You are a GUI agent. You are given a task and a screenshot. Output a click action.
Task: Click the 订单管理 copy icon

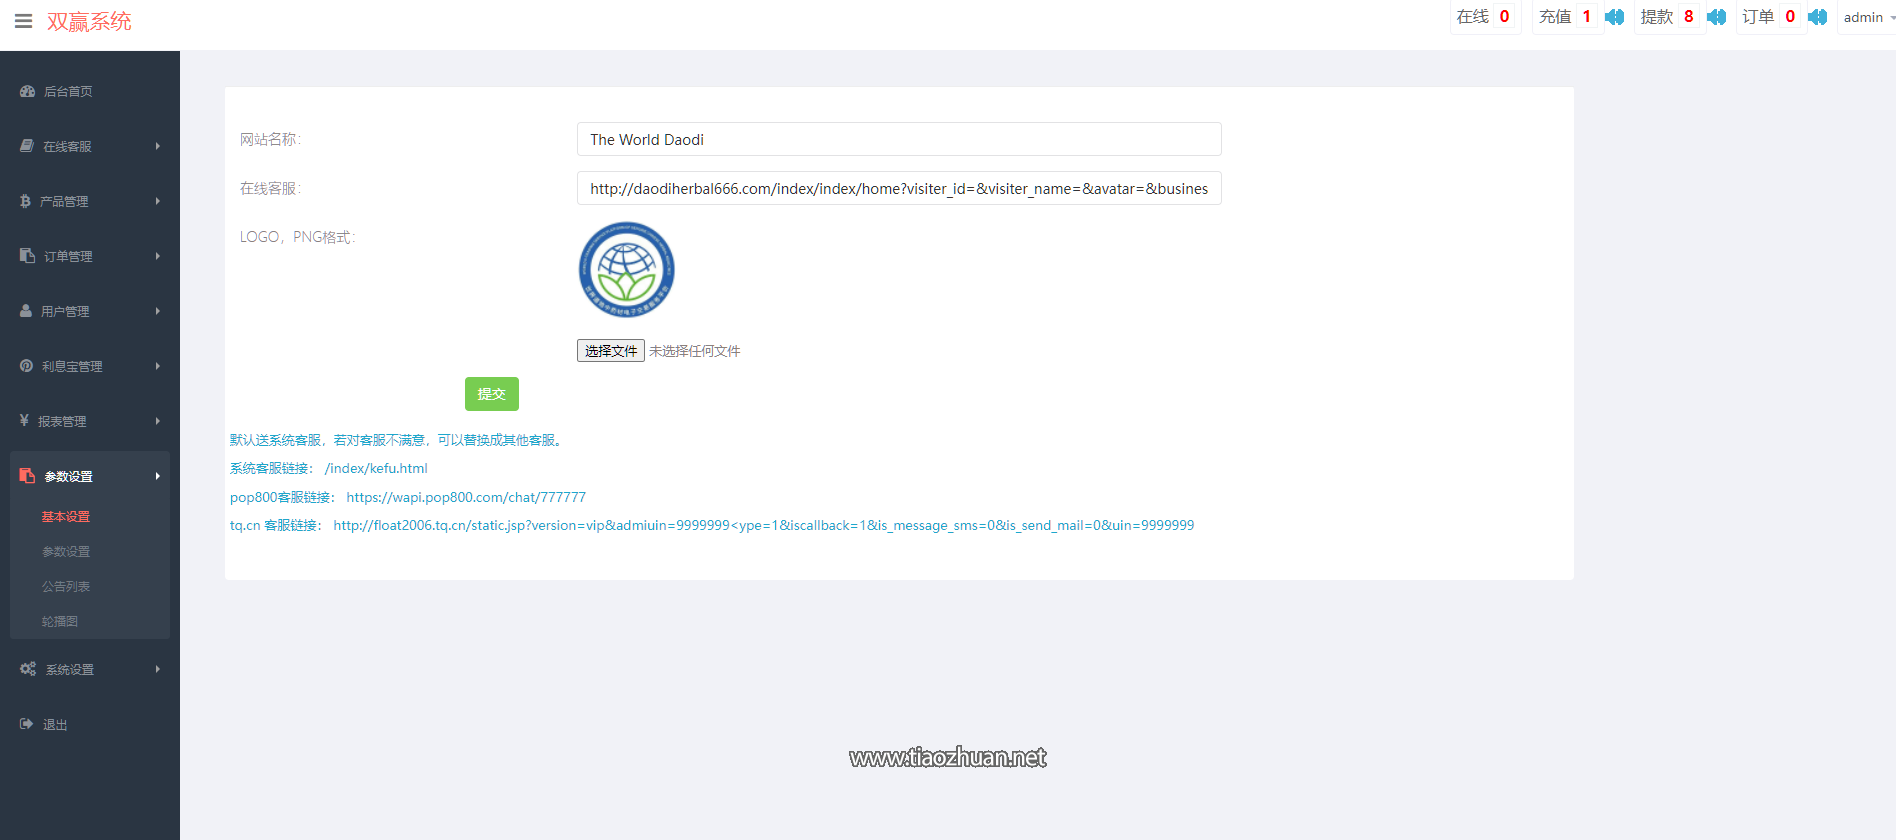27,256
